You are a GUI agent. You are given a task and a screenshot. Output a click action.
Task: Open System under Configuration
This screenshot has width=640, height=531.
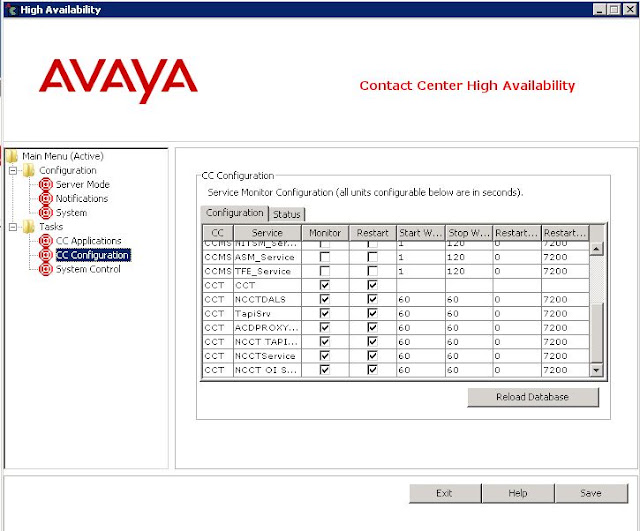71,213
